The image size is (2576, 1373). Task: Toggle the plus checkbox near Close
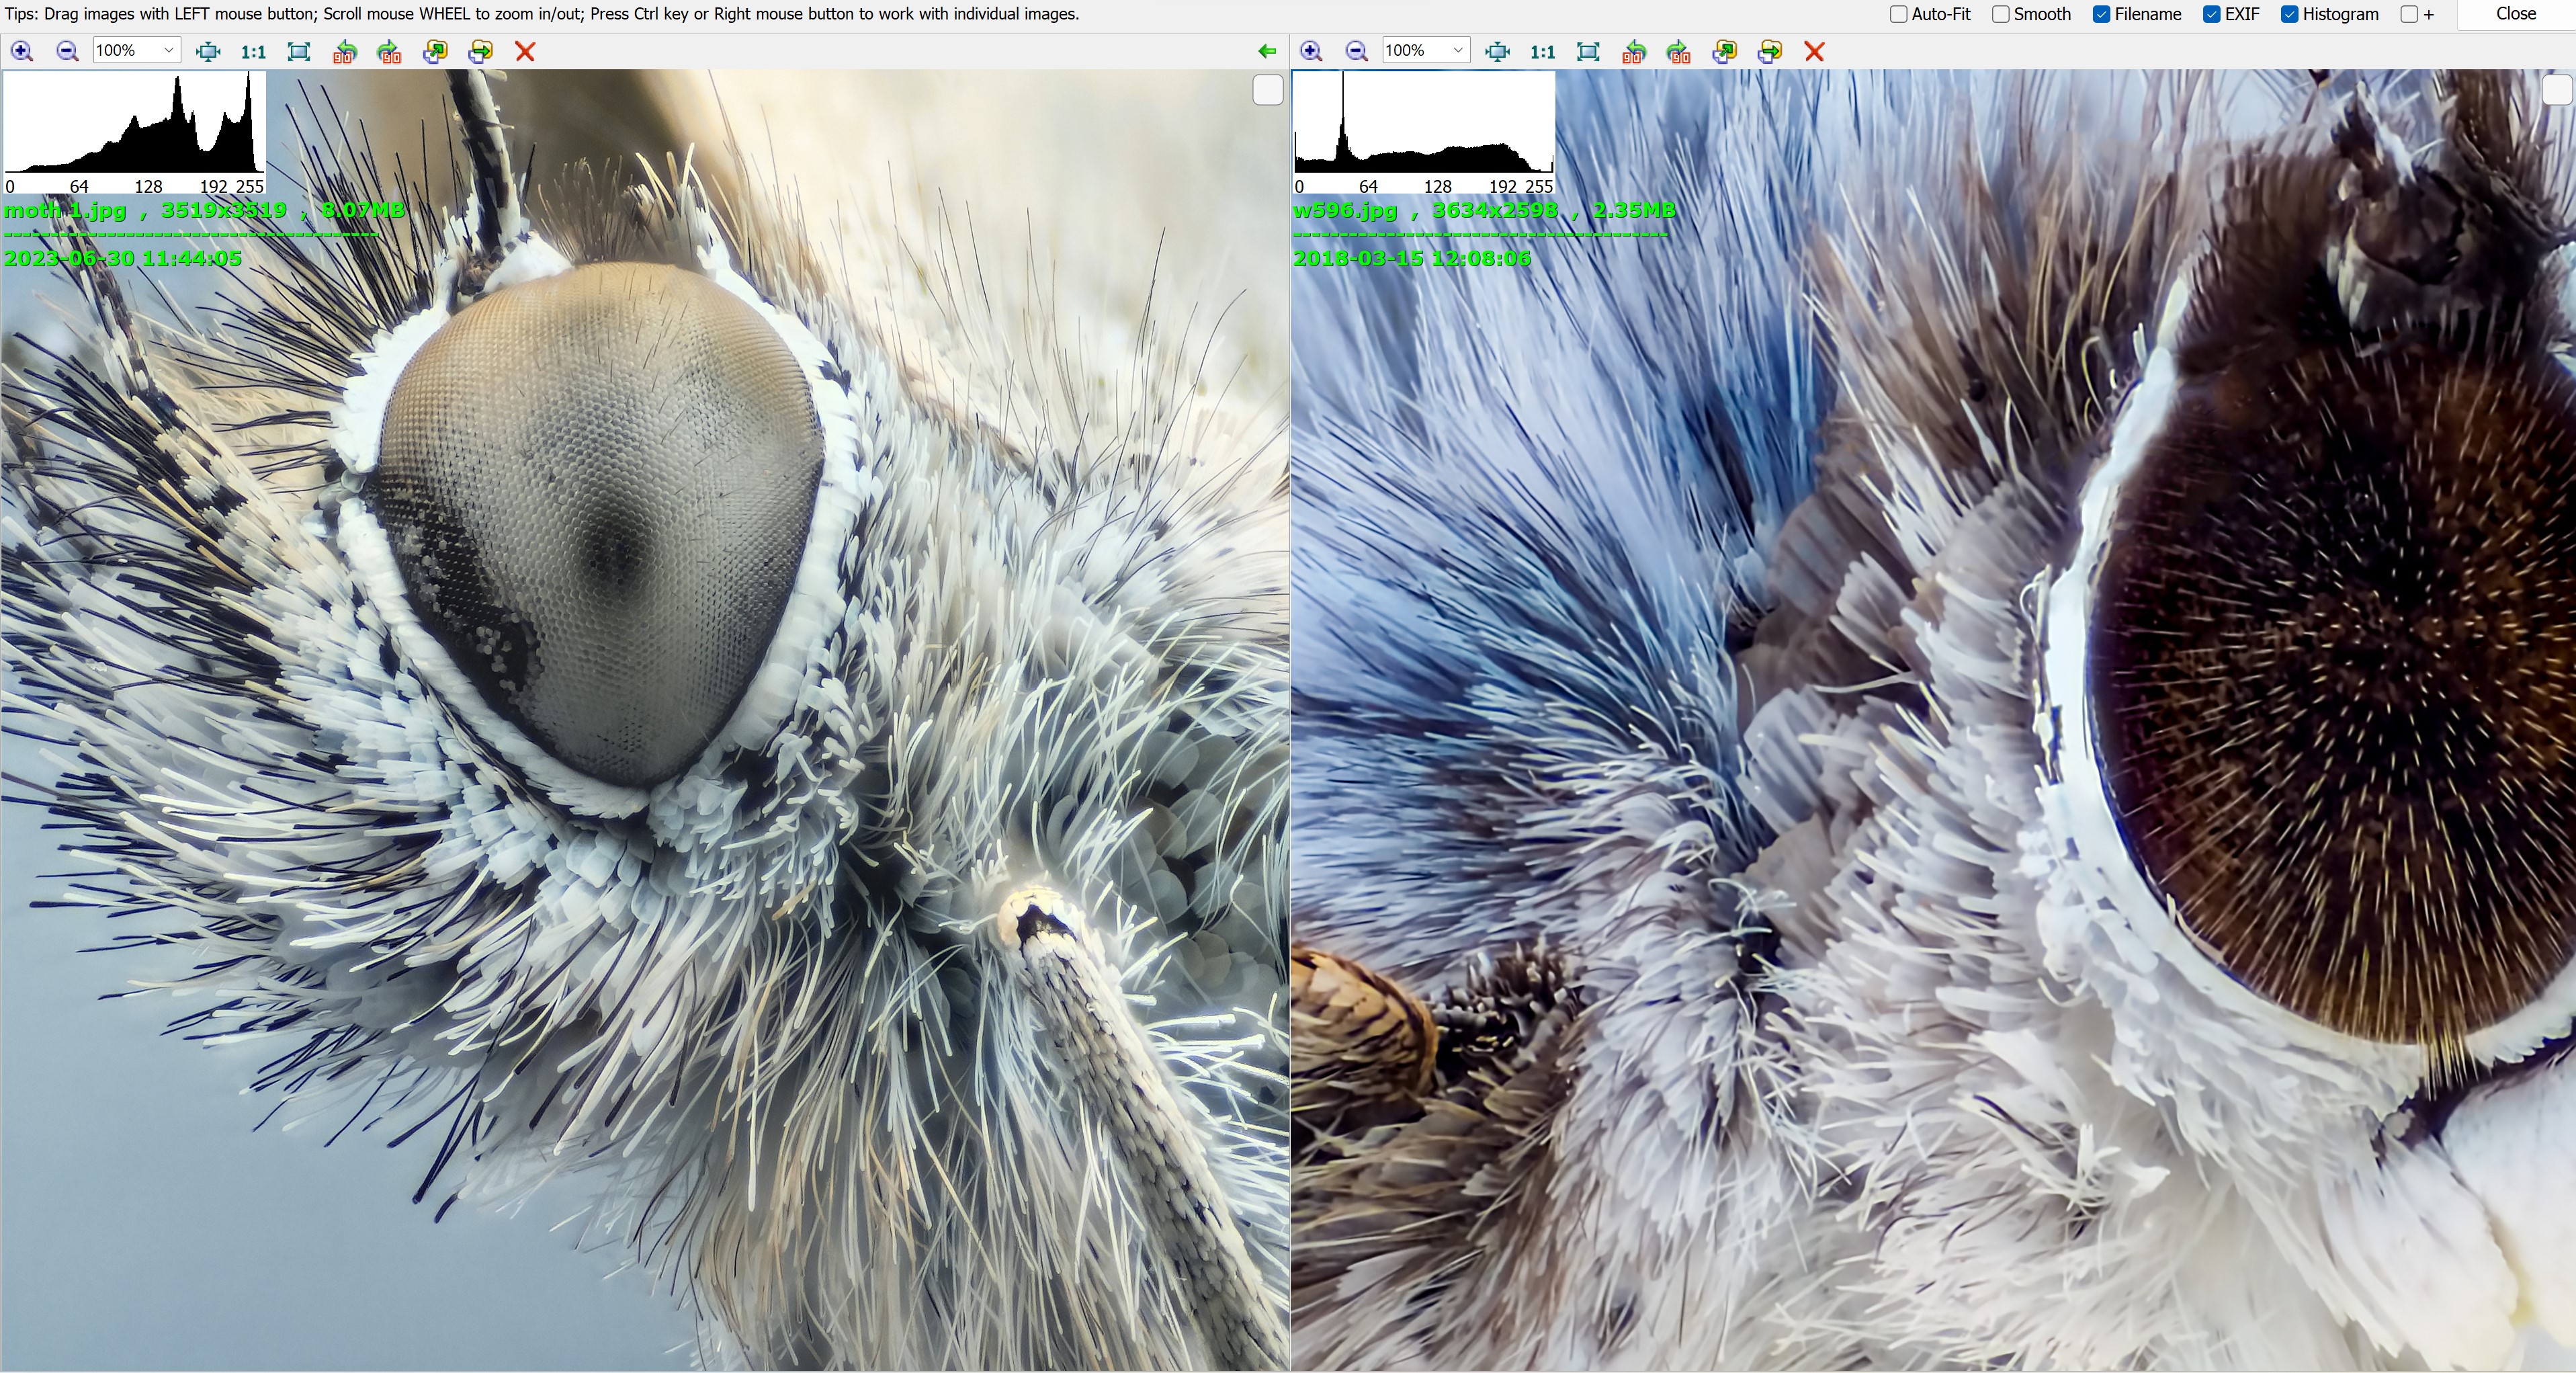click(2409, 14)
